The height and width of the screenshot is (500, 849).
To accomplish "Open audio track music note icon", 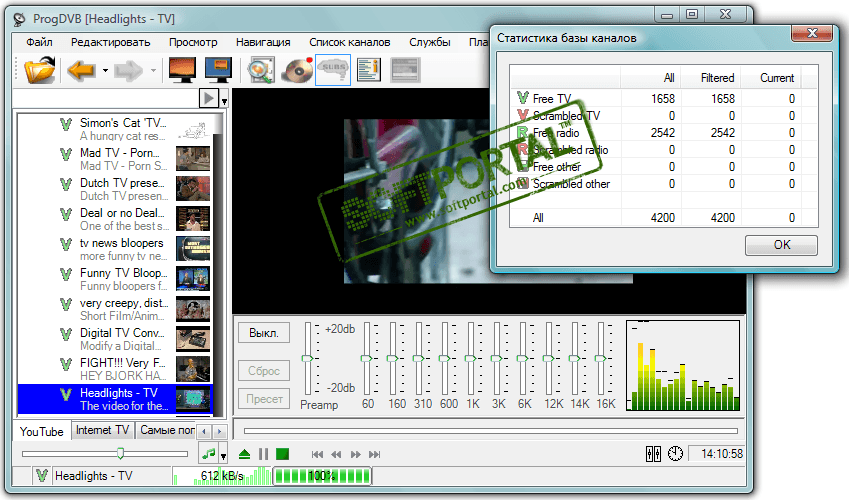I will click(208, 454).
